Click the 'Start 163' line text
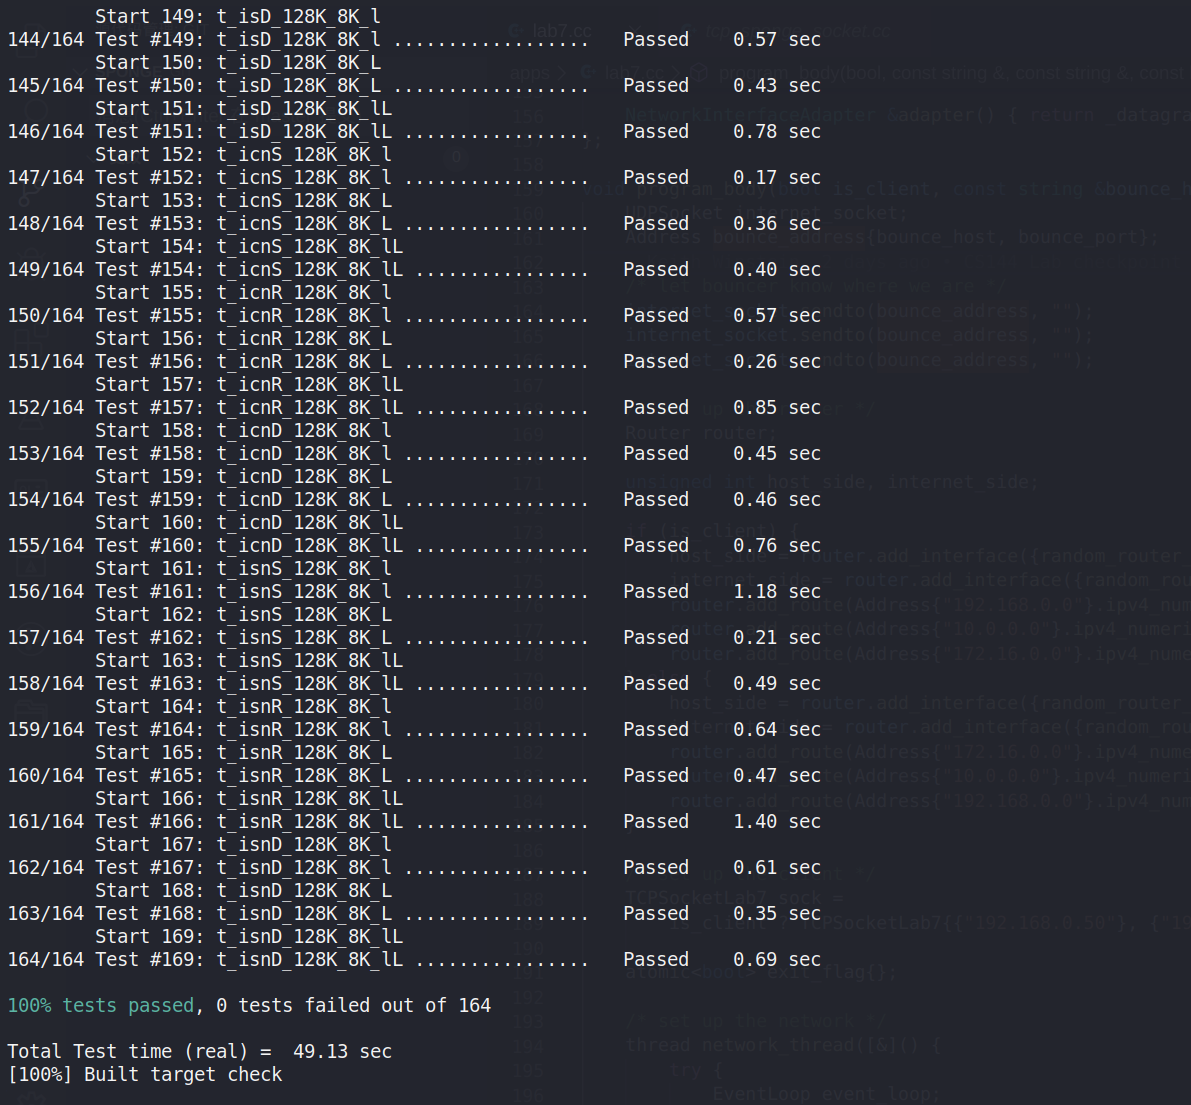Image resolution: width=1191 pixels, height=1105 pixels. 249,661
